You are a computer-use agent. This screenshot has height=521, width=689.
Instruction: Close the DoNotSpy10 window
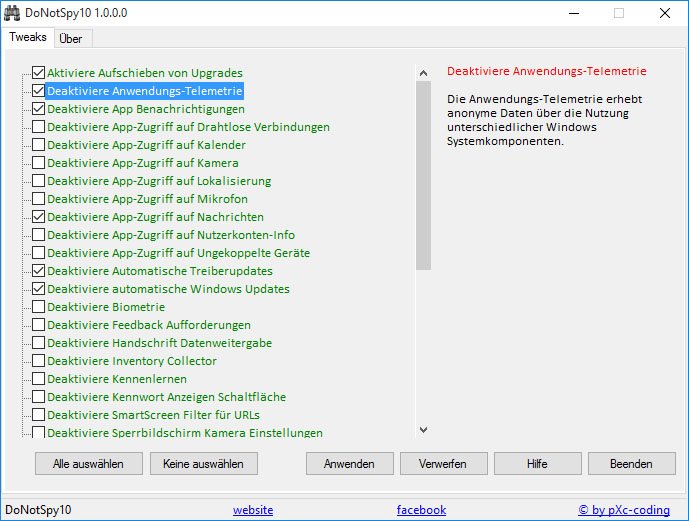click(x=665, y=13)
